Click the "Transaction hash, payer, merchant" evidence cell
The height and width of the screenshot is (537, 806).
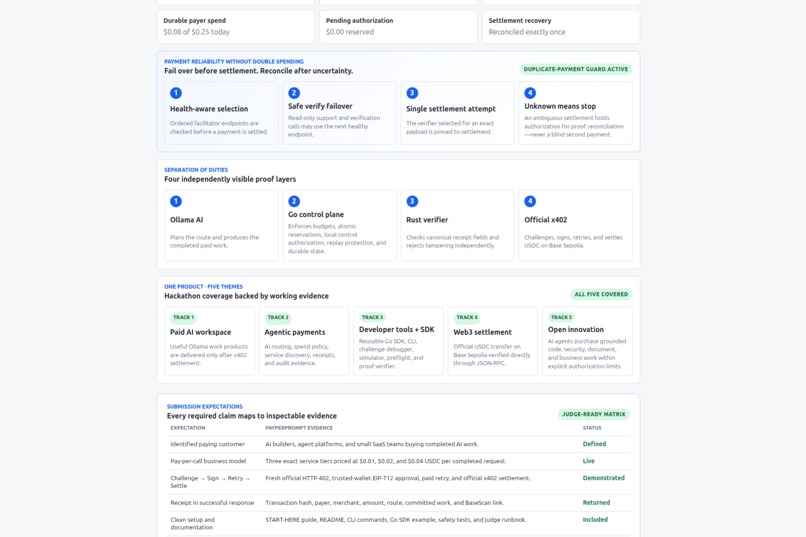click(x=384, y=503)
